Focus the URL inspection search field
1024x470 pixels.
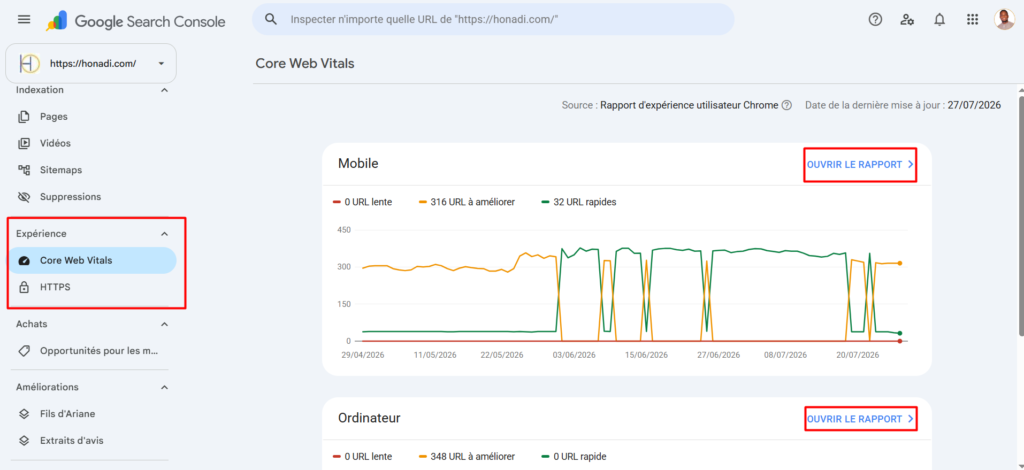493,19
